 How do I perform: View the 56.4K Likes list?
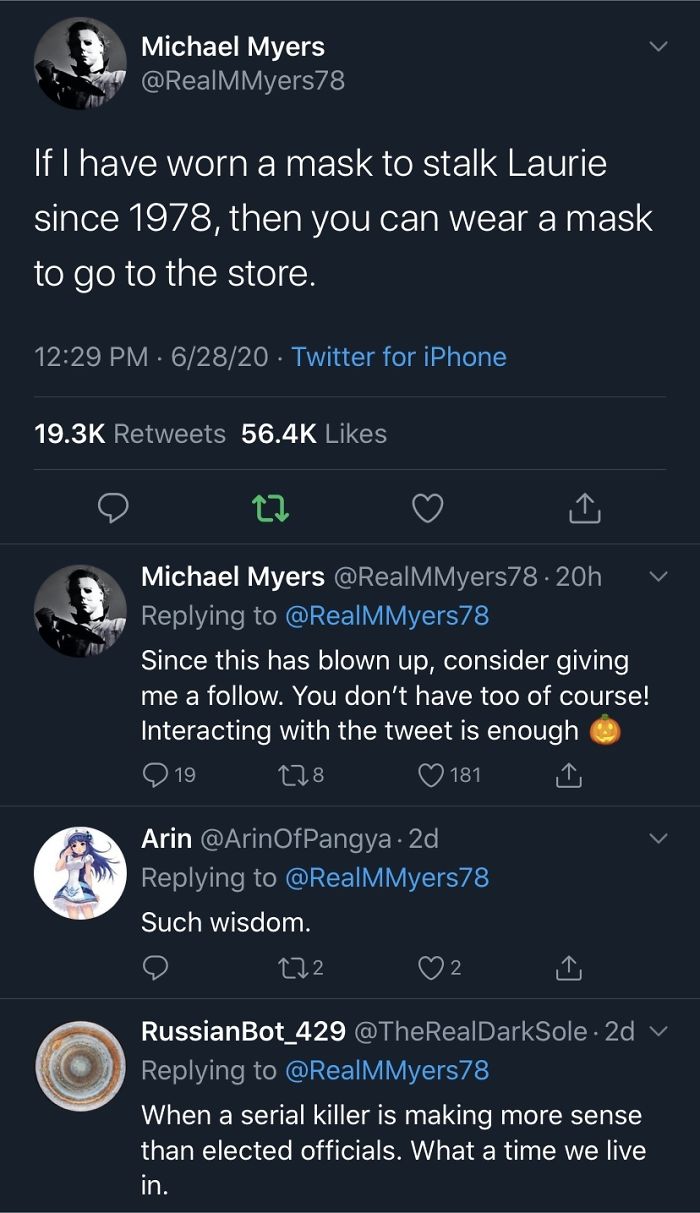tap(314, 433)
